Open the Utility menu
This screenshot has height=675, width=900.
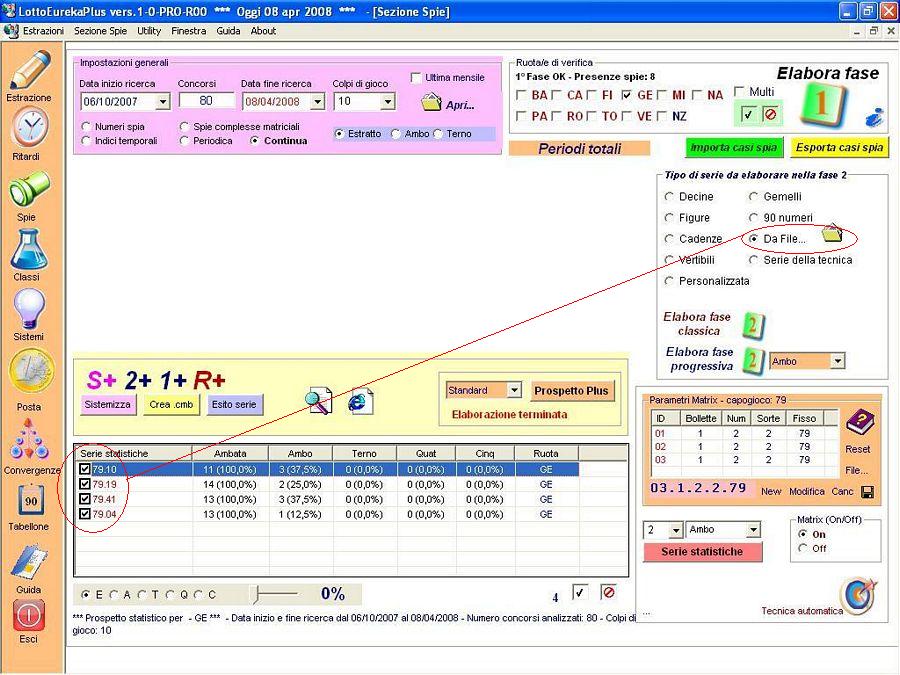[149, 31]
